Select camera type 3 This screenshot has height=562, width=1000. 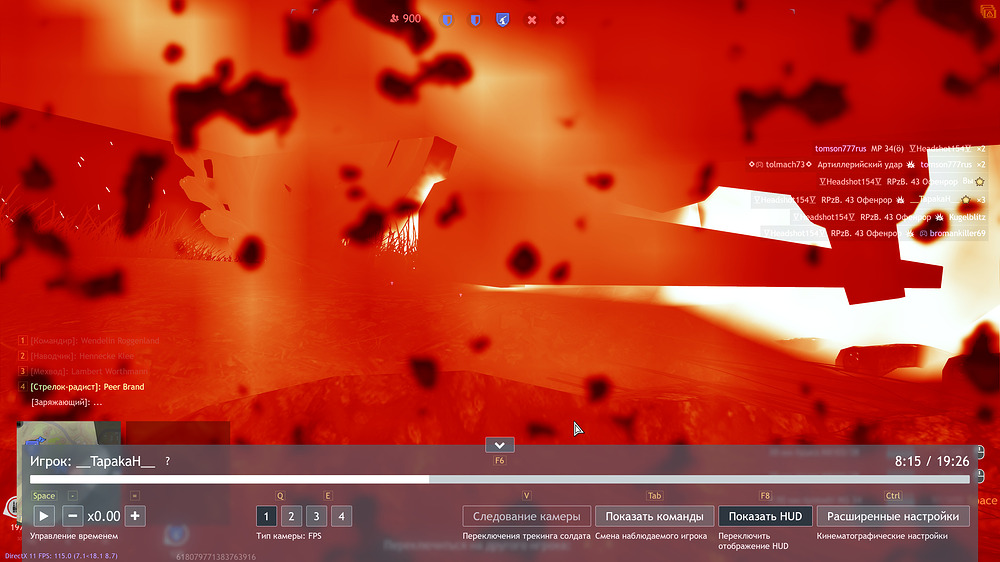click(316, 516)
